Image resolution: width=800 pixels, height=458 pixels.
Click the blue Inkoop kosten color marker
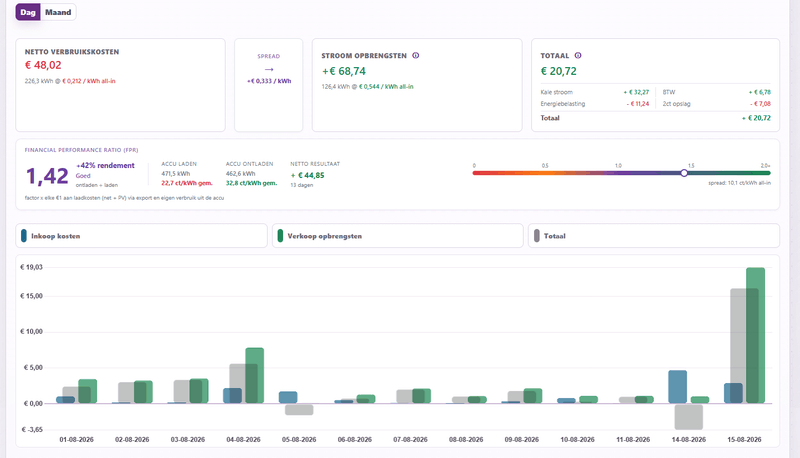click(x=23, y=236)
